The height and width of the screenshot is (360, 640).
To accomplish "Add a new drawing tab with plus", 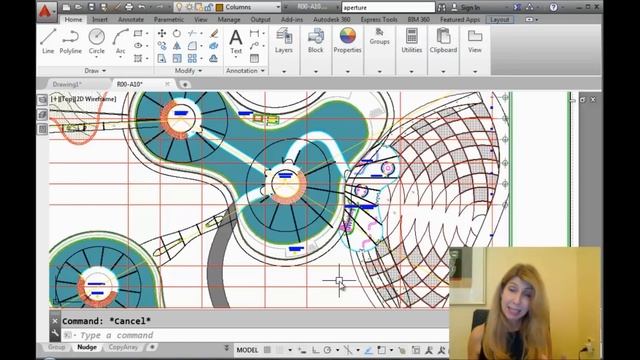I will [x=185, y=84].
